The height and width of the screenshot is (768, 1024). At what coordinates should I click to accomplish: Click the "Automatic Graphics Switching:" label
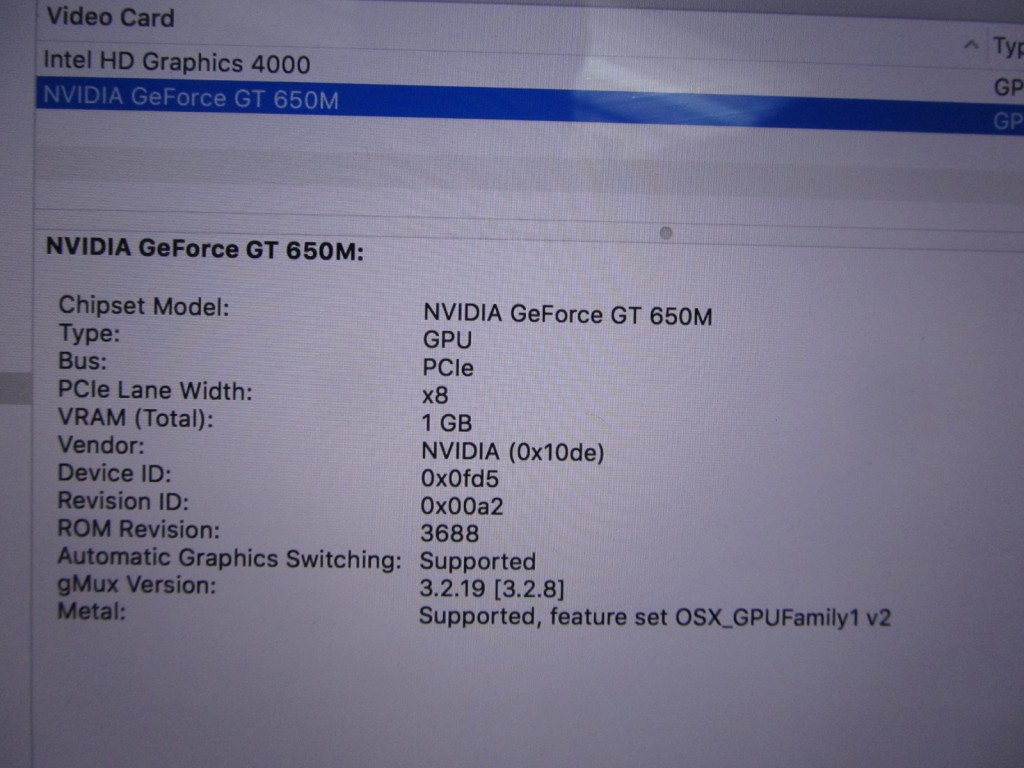coord(229,558)
